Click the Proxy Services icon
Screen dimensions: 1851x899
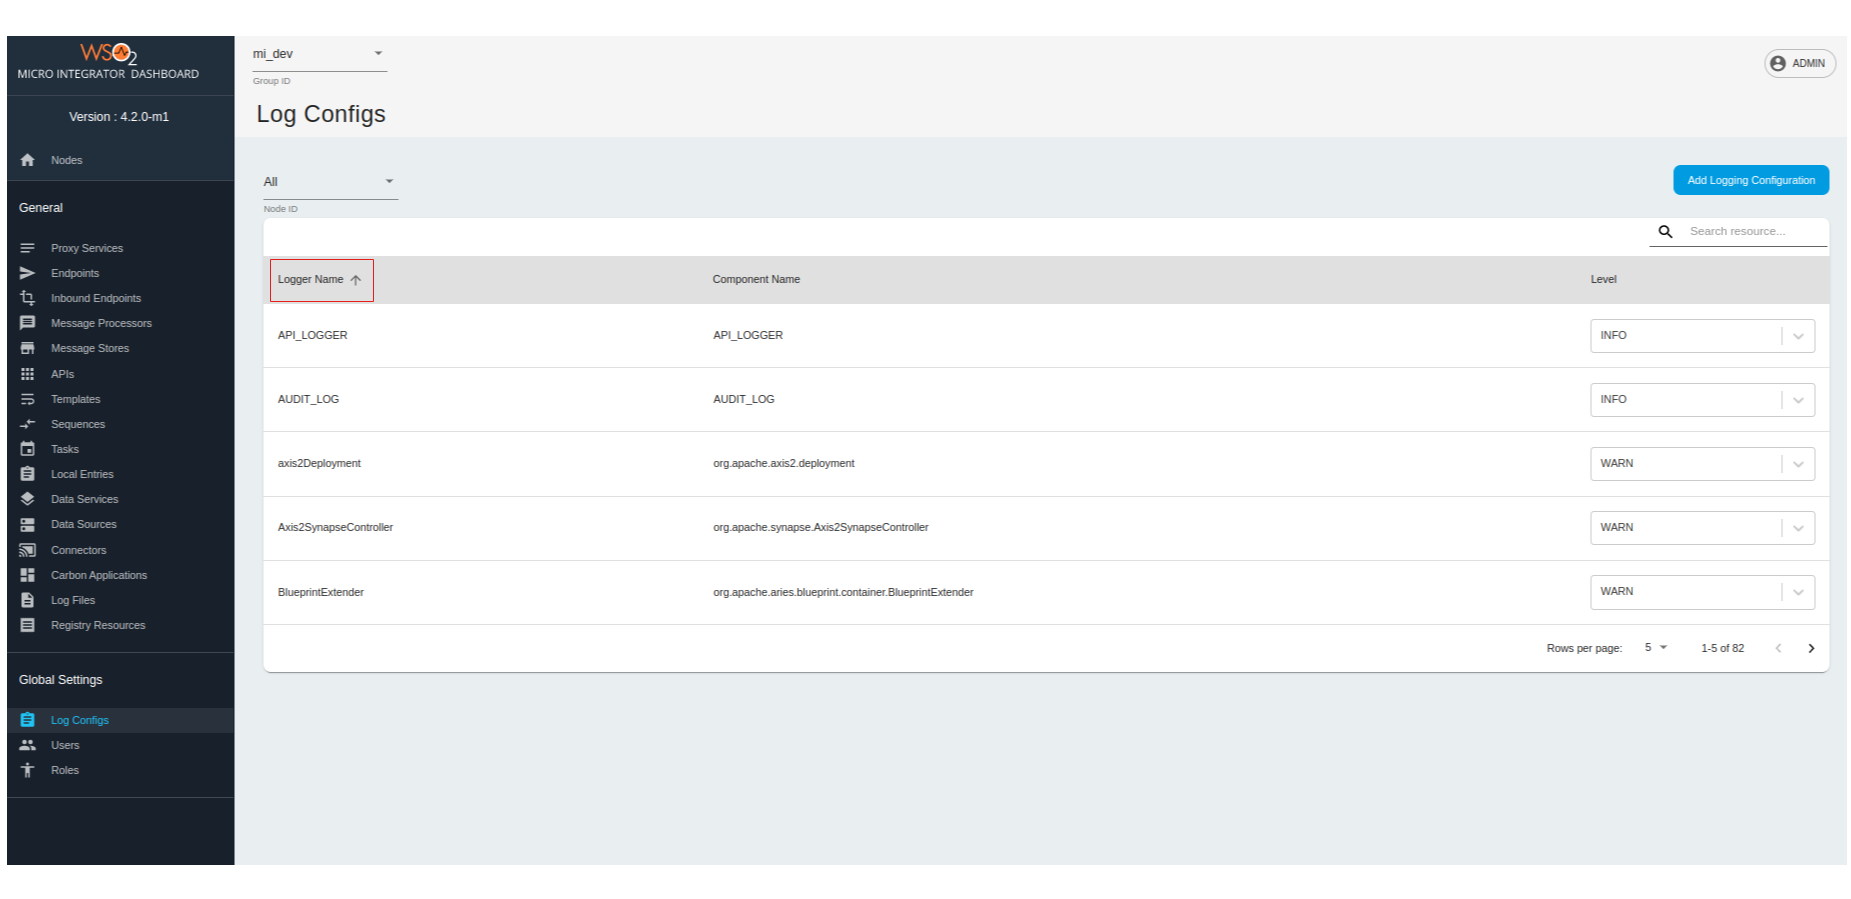coord(27,248)
